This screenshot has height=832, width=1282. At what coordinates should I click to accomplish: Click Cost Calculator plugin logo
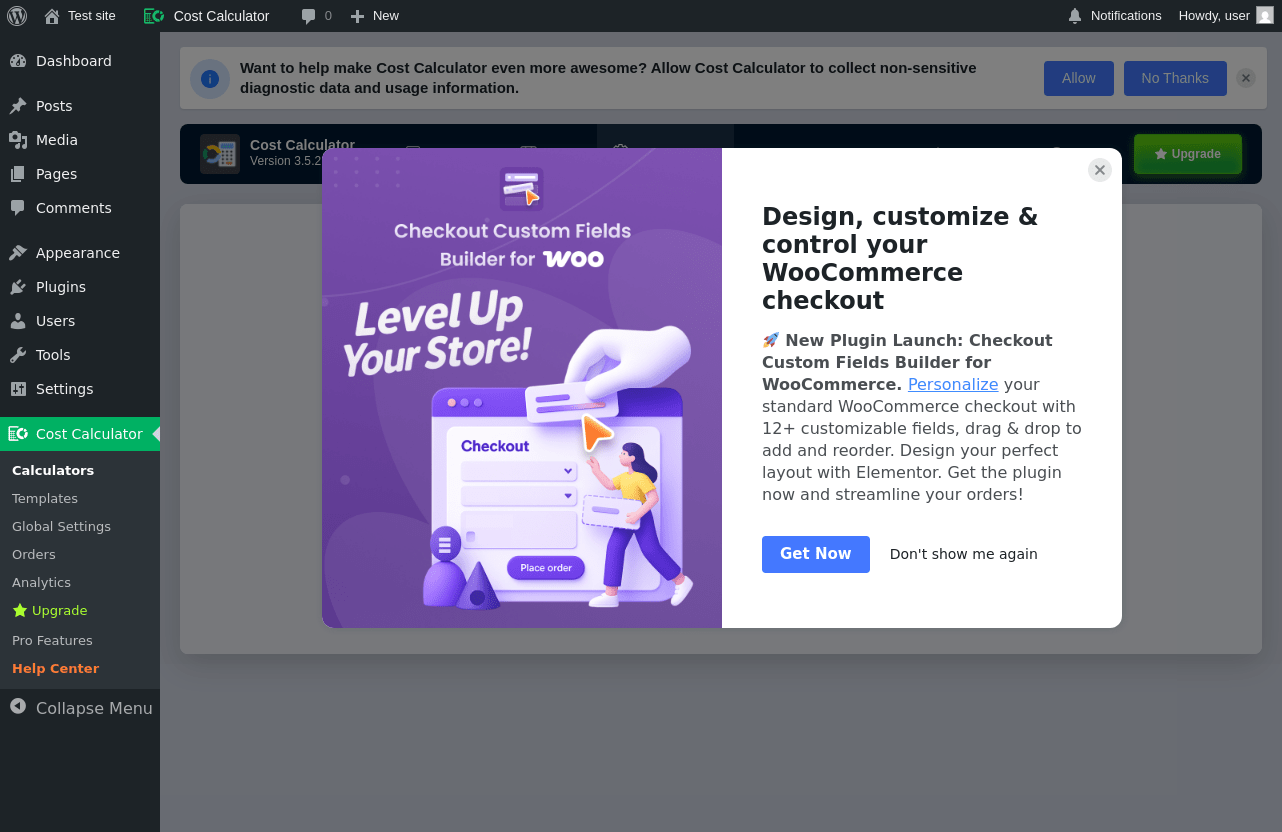(220, 154)
